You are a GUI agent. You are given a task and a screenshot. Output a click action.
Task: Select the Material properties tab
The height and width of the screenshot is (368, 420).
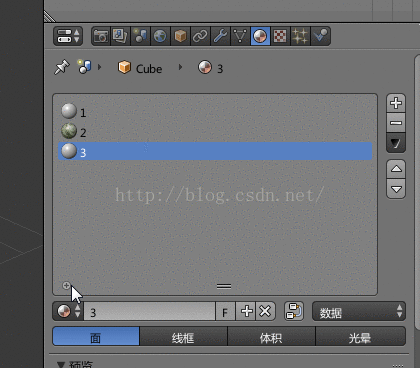[x=260, y=36]
